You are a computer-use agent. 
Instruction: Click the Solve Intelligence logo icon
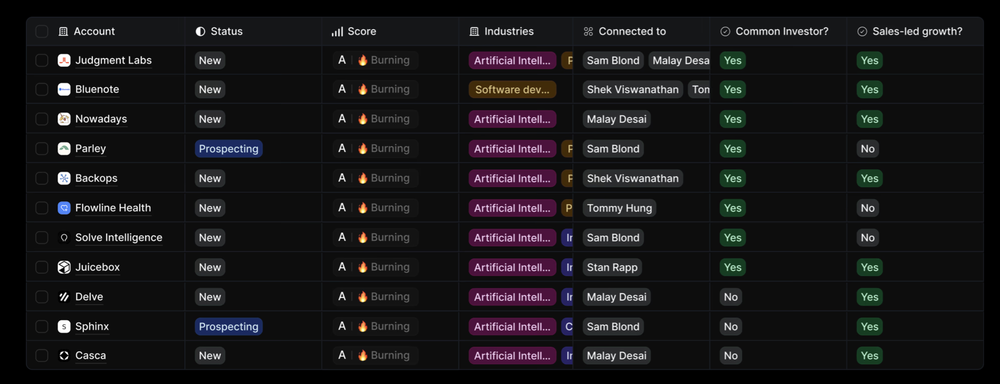(64, 238)
